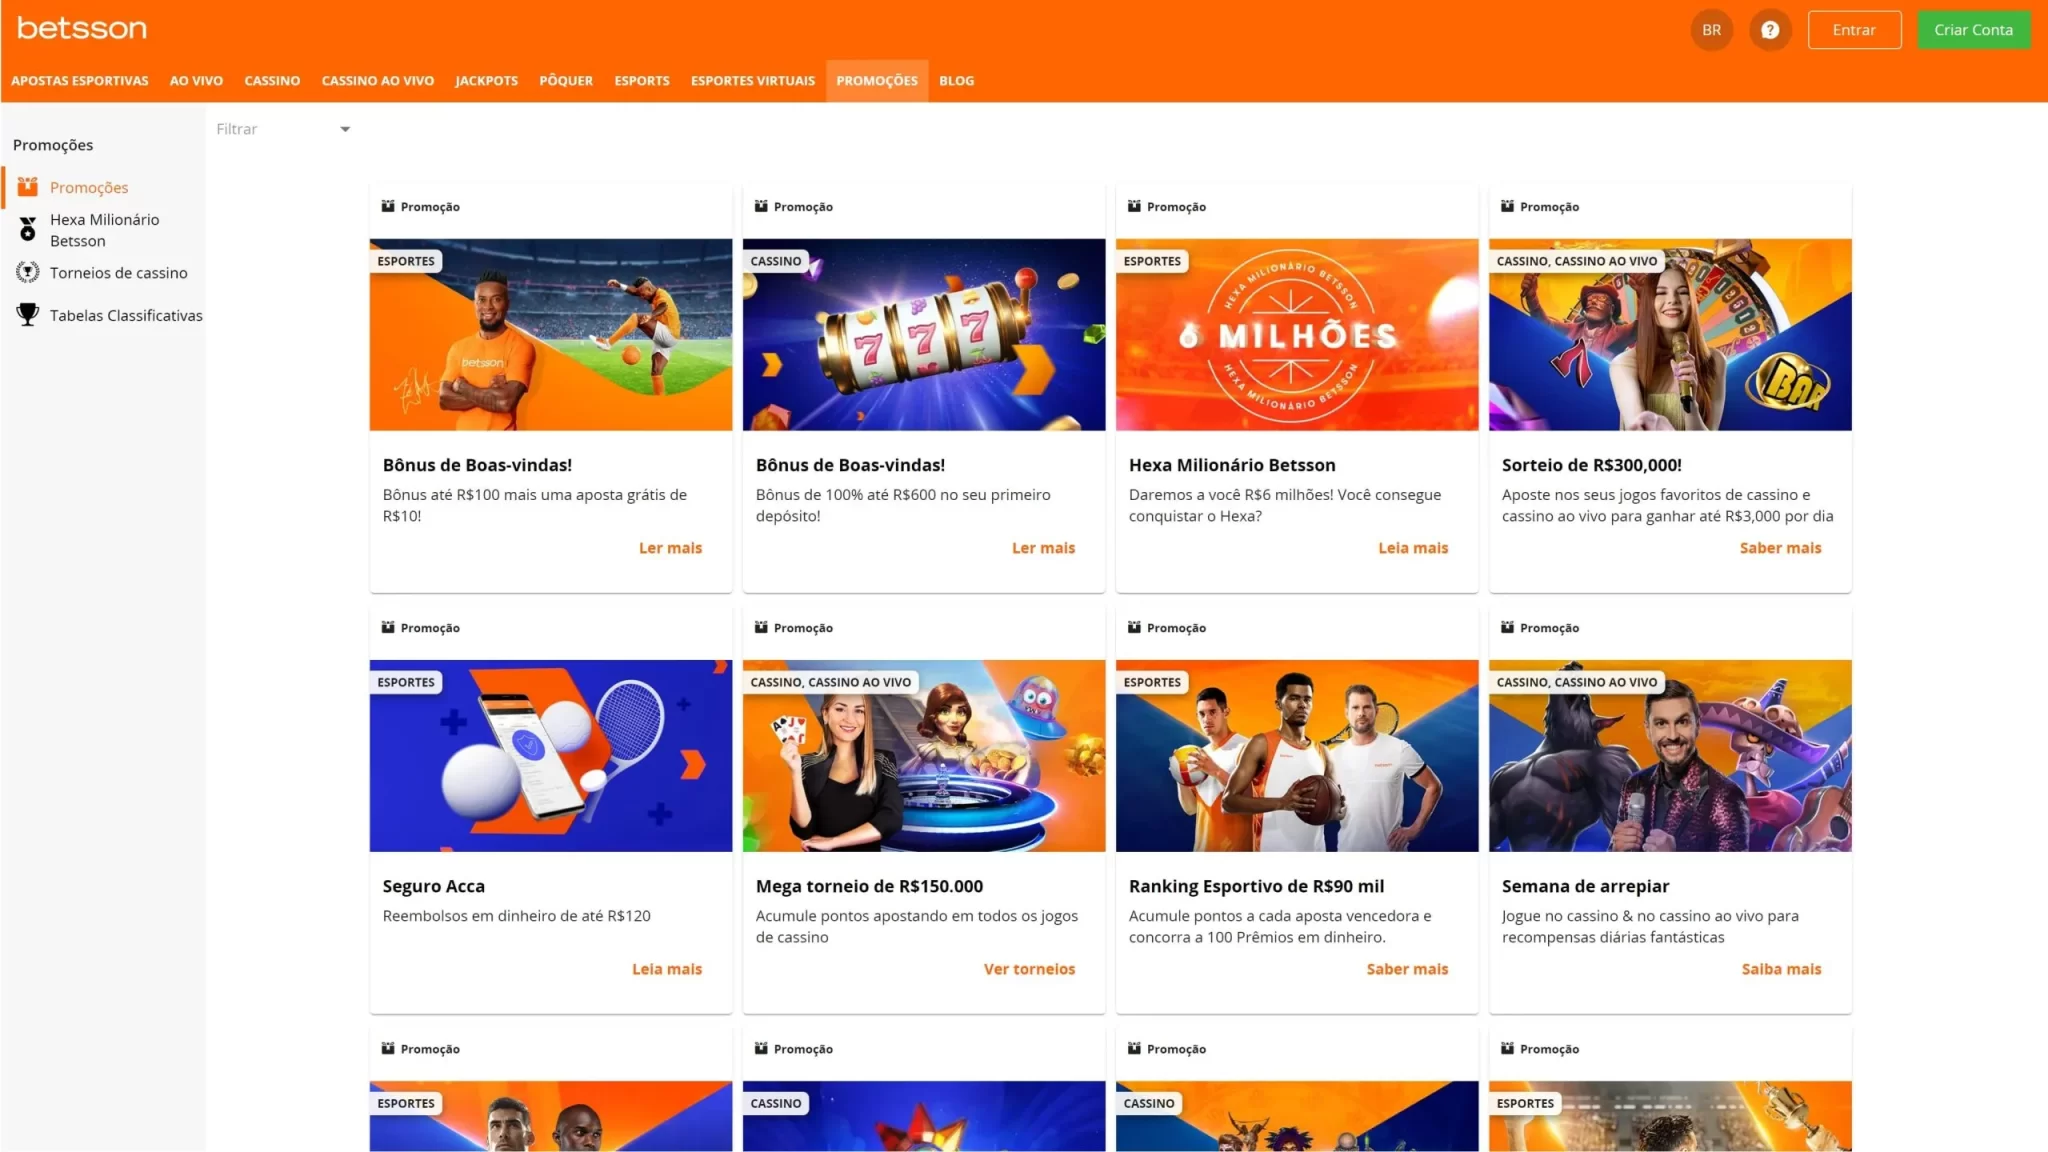Click the Mega torneio de R$150.000 title
This screenshot has width=2048, height=1152.
[869, 886]
